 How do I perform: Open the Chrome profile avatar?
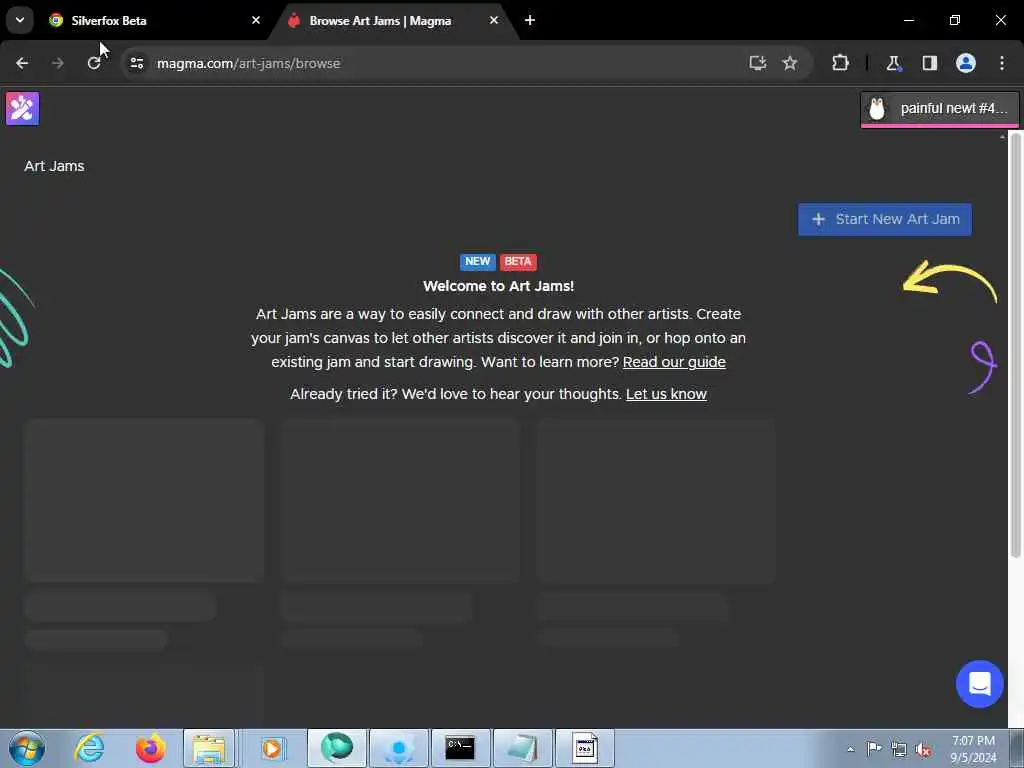pos(966,63)
